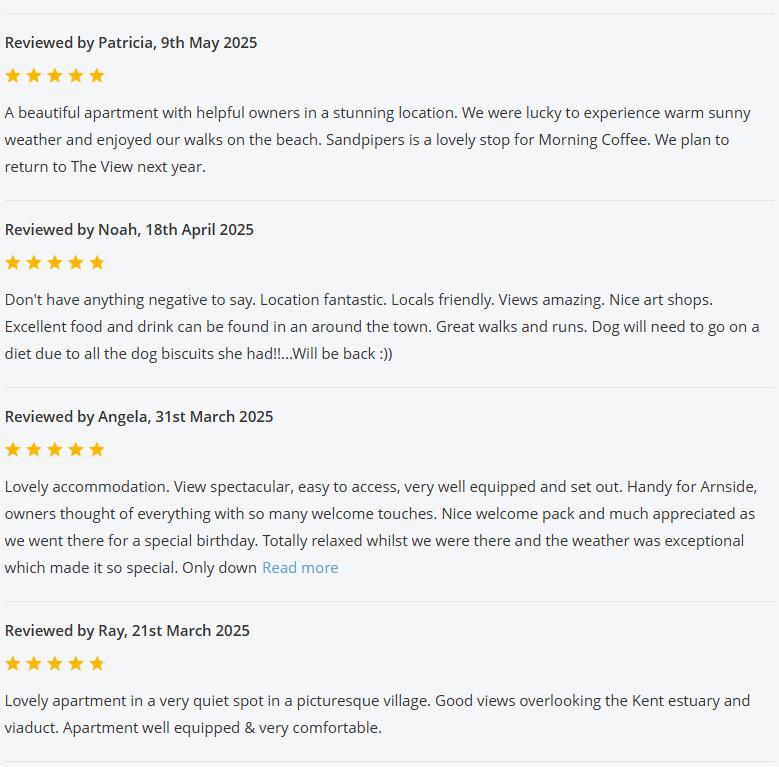The image size is (779, 767).
Task: Click the fourth star in Ray's review
Action: click(x=76, y=664)
